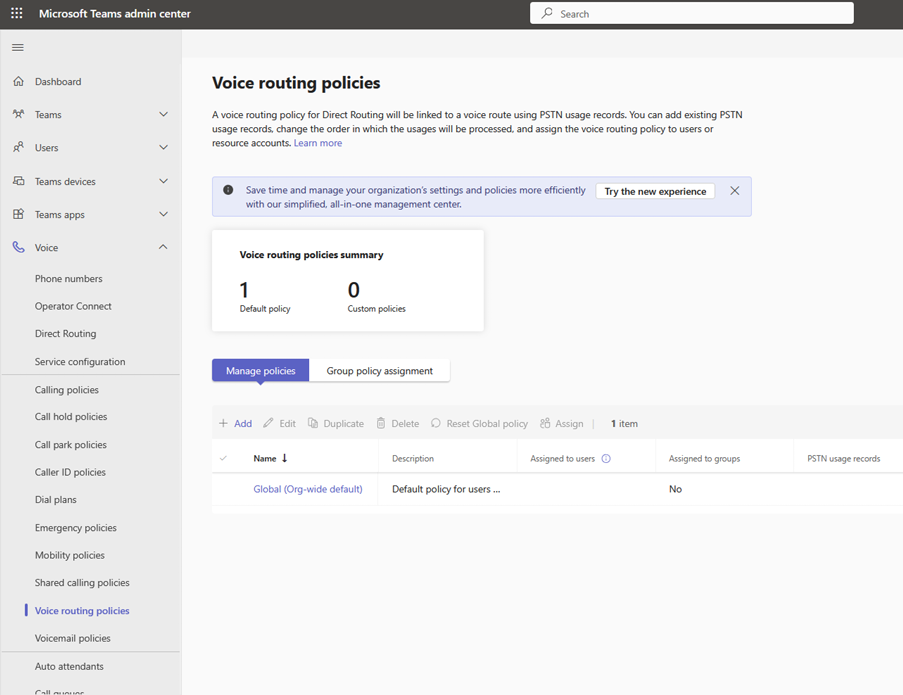The height and width of the screenshot is (695, 903).
Task: Click Try the new experience button
Action: click(x=655, y=191)
